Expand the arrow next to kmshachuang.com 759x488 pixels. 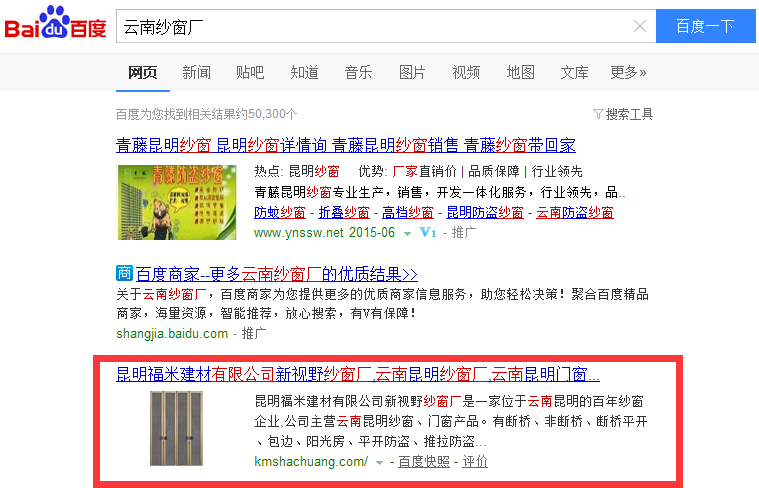click(x=379, y=462)
